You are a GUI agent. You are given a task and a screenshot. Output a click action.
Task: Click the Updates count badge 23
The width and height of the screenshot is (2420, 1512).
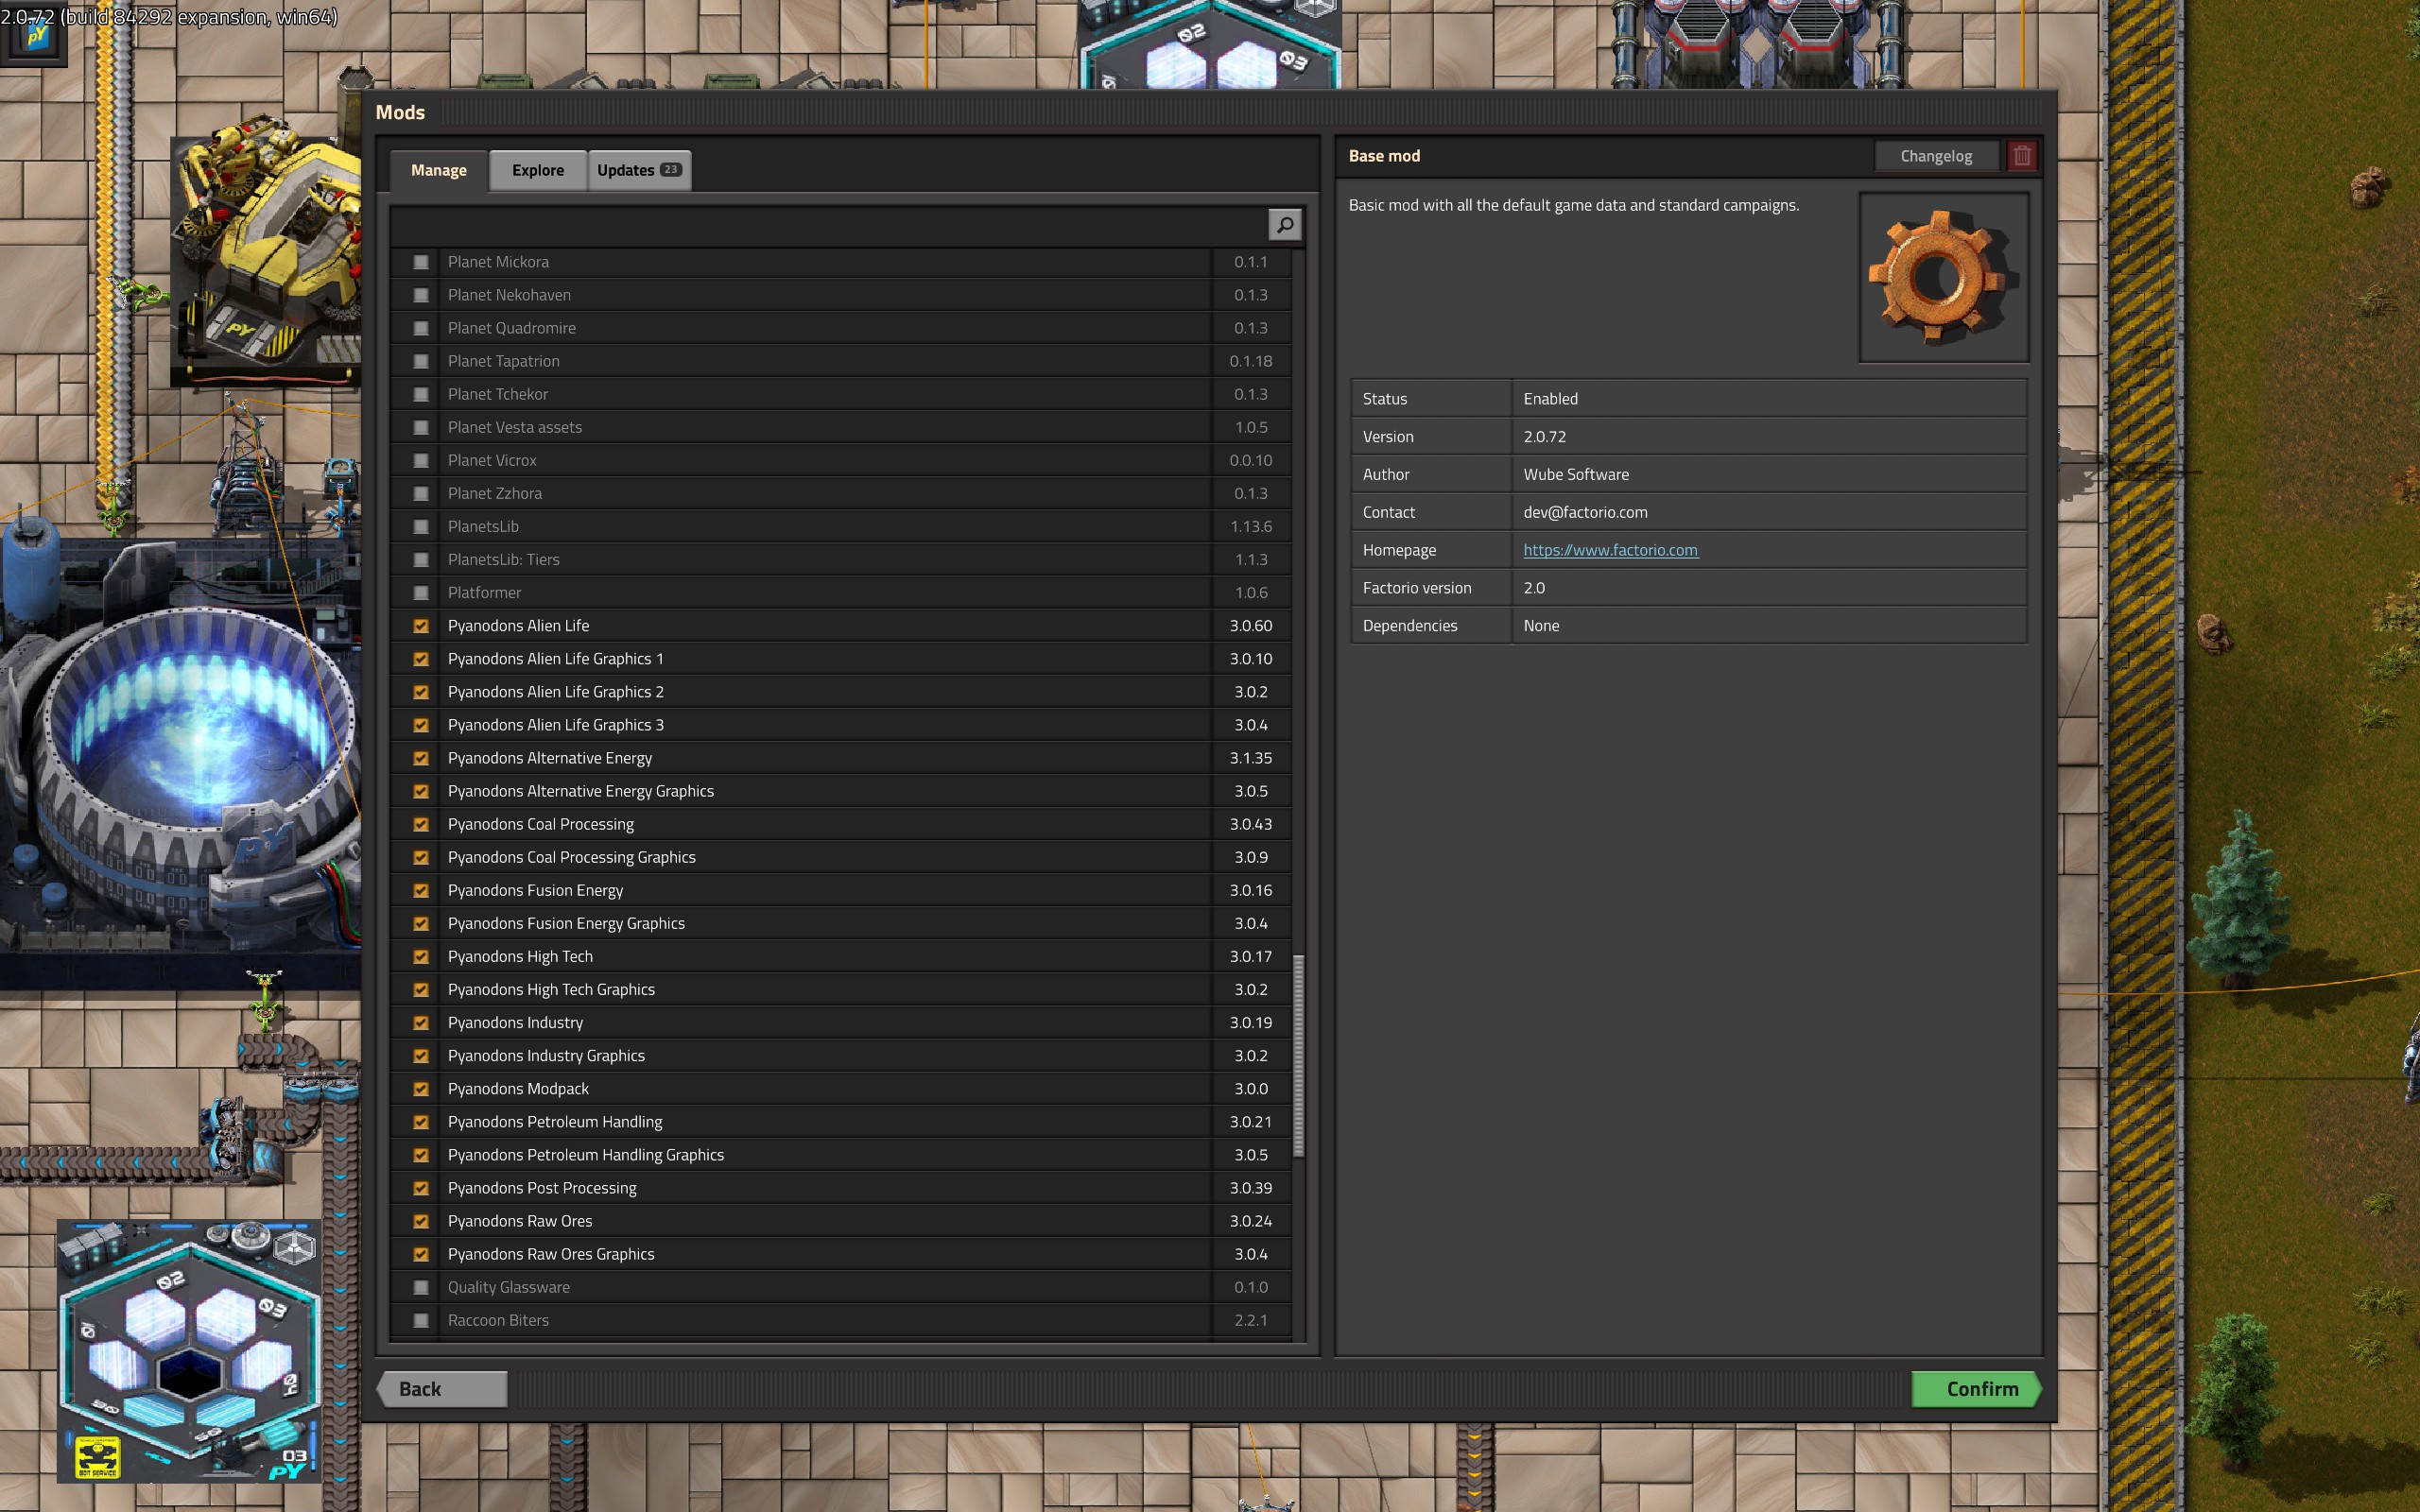tap(670, 170)
